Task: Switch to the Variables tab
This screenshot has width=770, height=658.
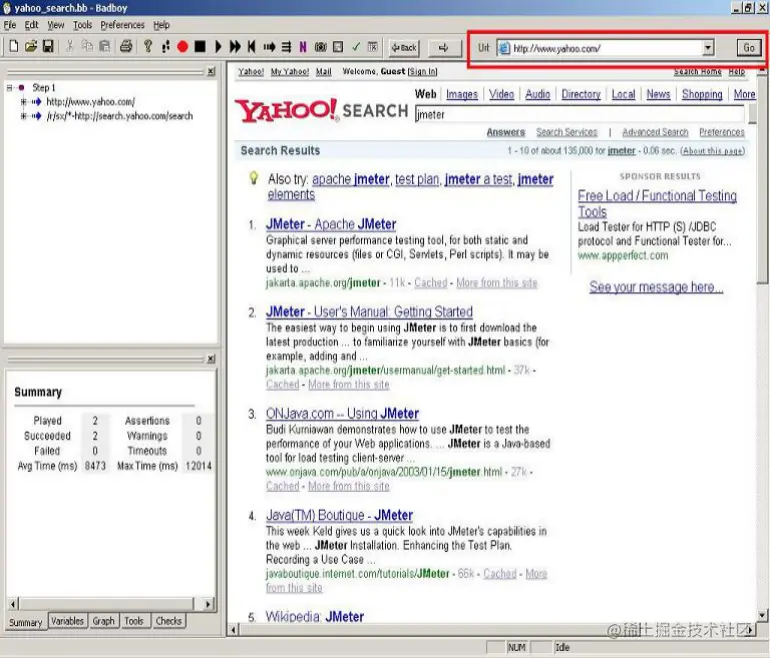Action: [67, 621]
